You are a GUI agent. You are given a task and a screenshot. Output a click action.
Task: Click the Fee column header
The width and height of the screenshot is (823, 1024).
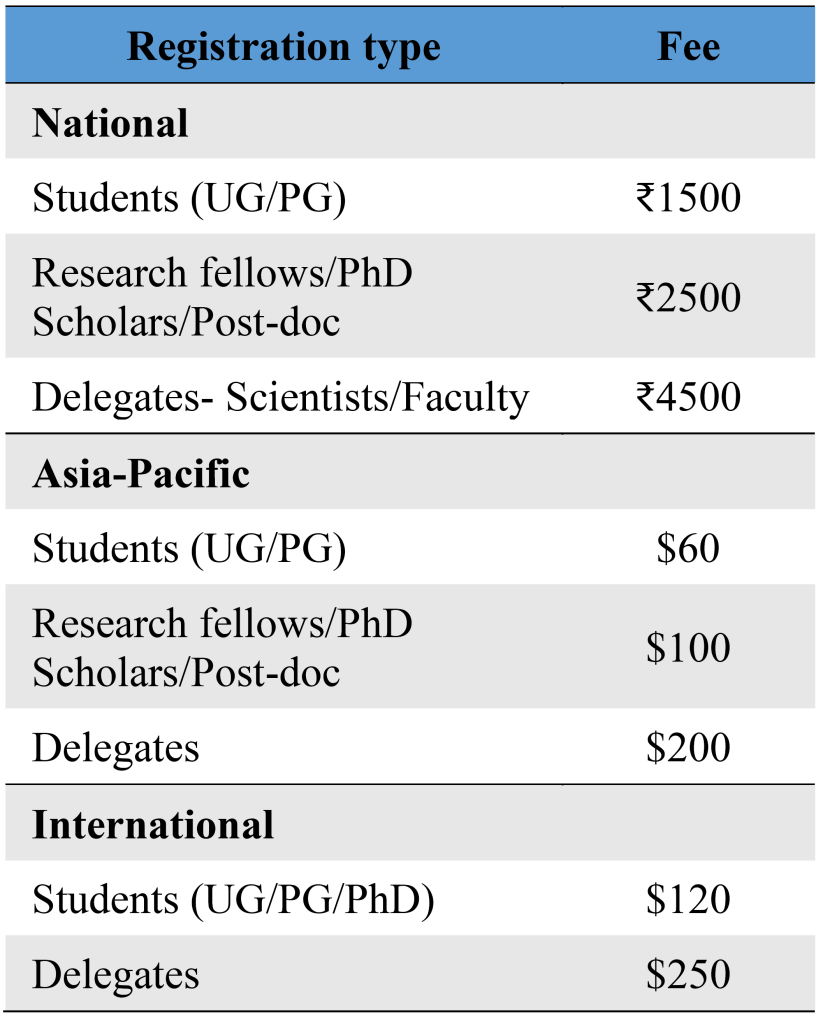tap(688, 46)
